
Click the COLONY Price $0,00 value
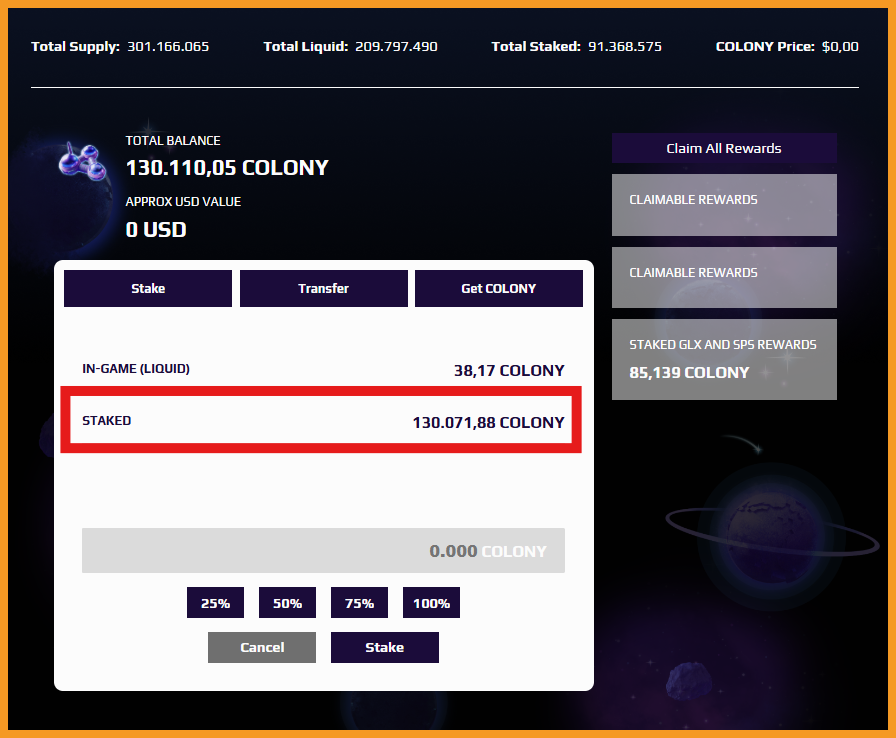click(x=840, y=46)
